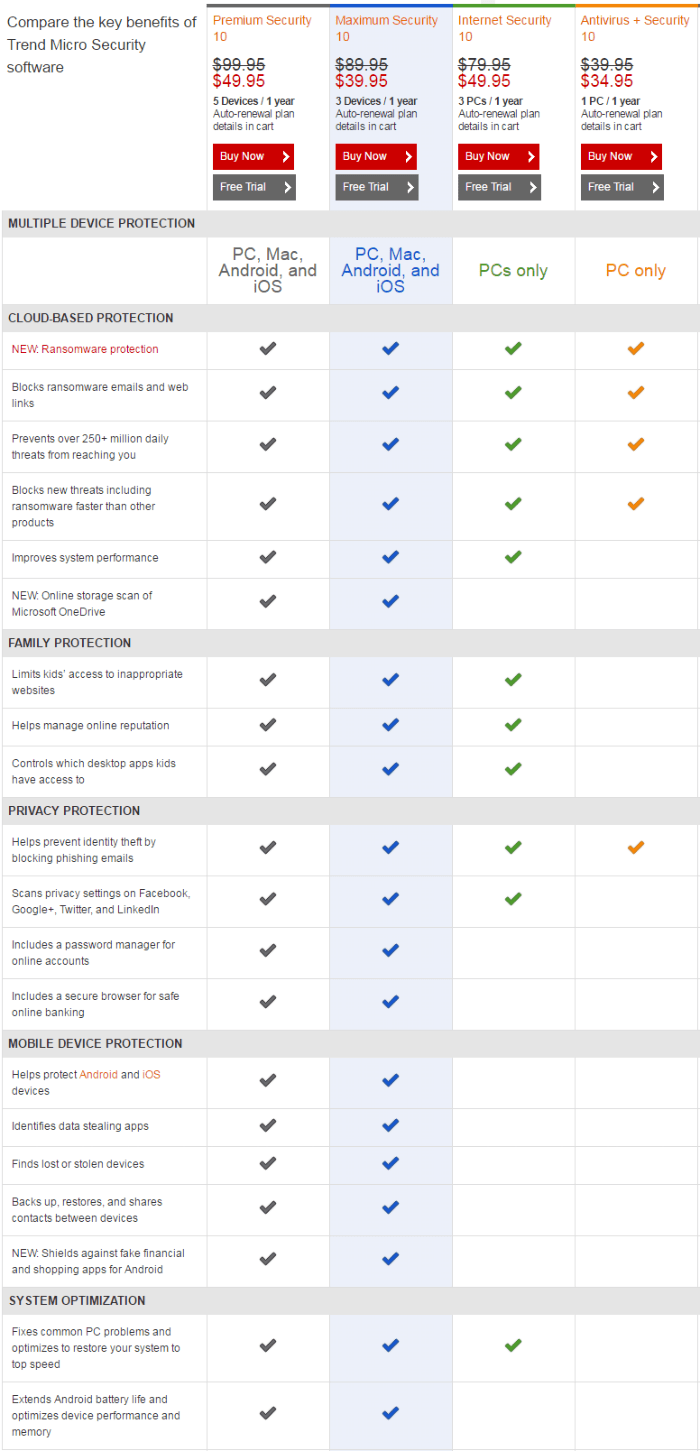Screen dimensions: 700x1451
Task: Start Free Trial of Internet Security 10
Action: point(499,187)
